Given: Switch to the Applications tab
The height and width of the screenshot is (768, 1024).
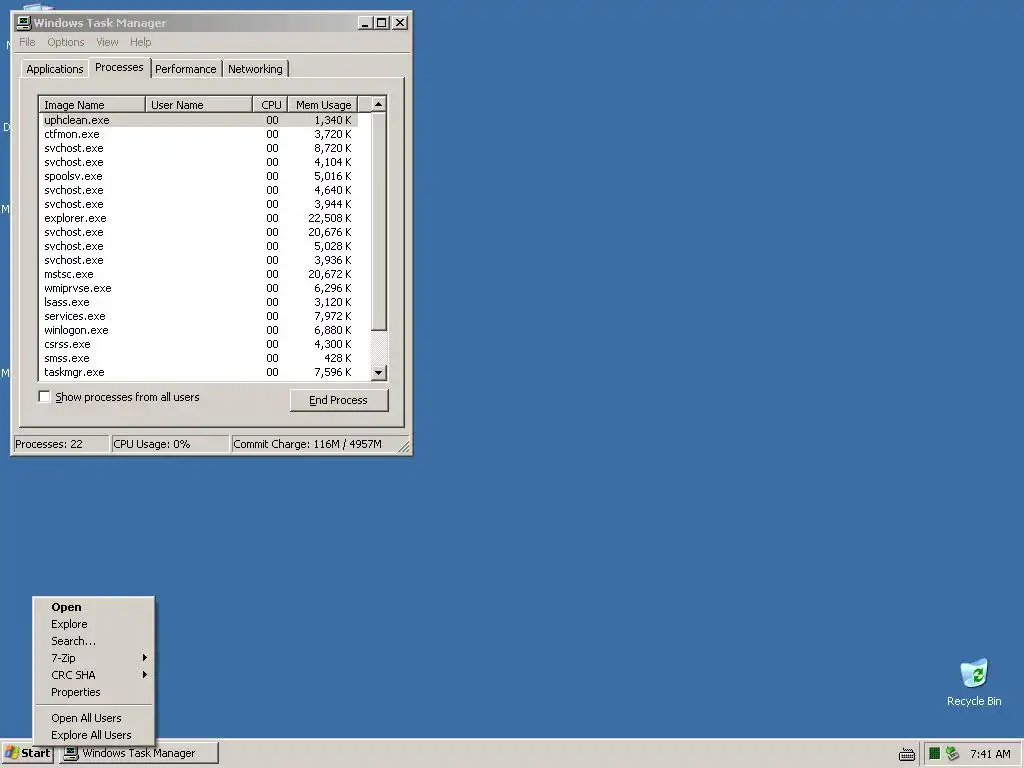Looking at the screenshot, I should click(55, 69).
